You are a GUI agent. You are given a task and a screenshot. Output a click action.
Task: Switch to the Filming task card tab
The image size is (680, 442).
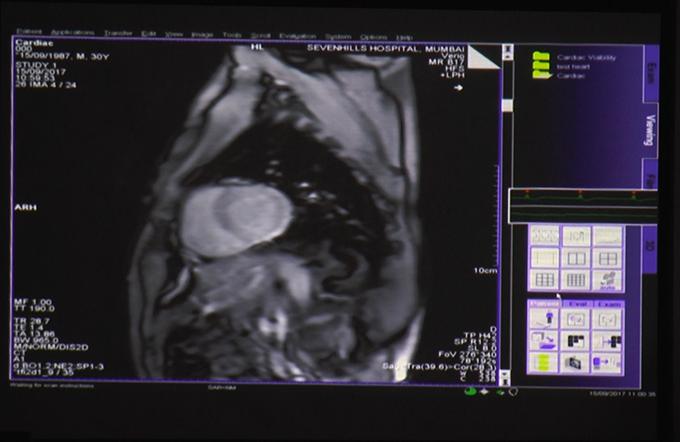point(650,174)
